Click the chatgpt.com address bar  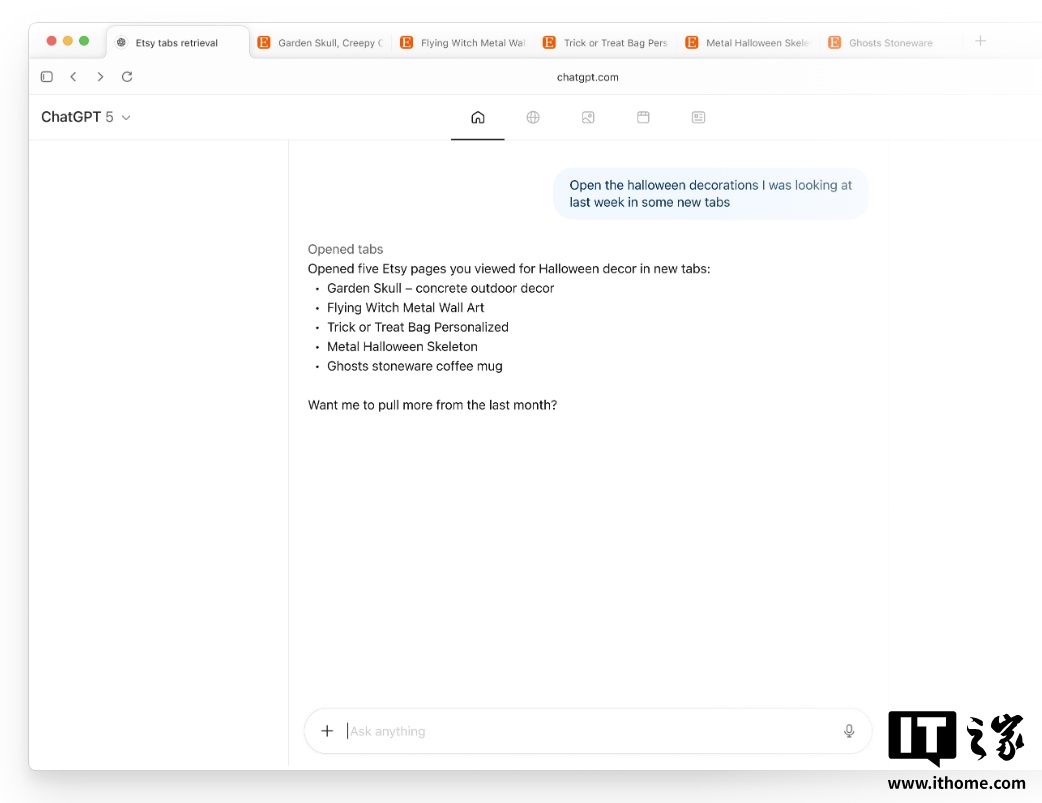tap(587, 77)
